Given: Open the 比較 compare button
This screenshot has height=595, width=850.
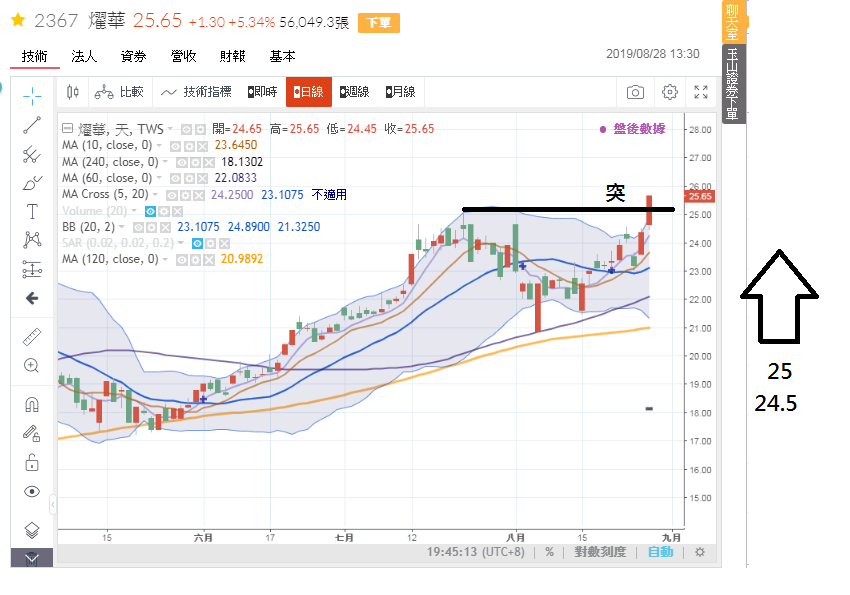Looking at the screenshot, I should click(x=119, y=92).
